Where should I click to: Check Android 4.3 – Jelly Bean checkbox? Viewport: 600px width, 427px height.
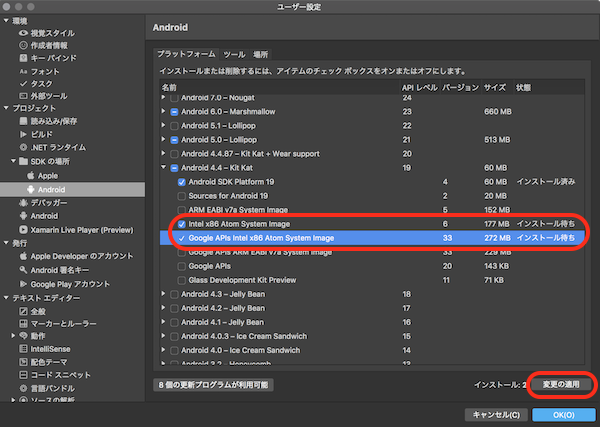click(x=174, y=294)
